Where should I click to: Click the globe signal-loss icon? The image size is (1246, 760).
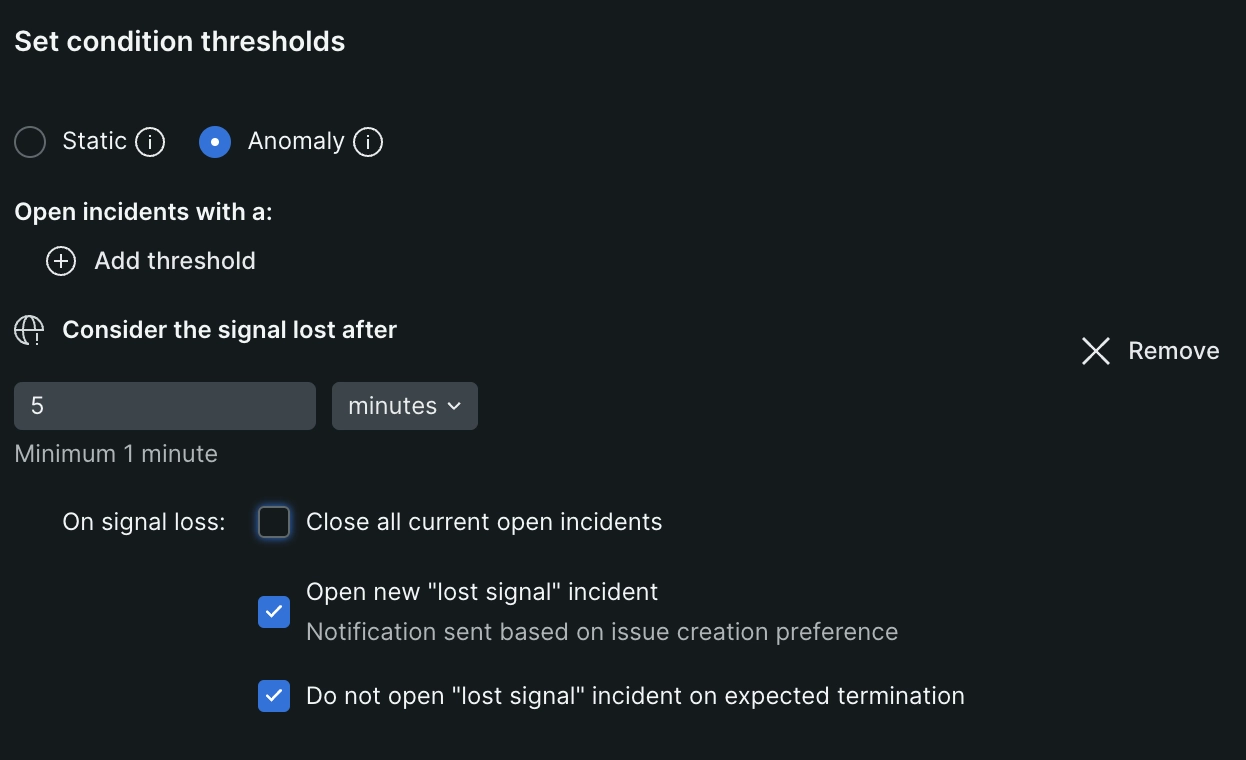pos(29,330)
